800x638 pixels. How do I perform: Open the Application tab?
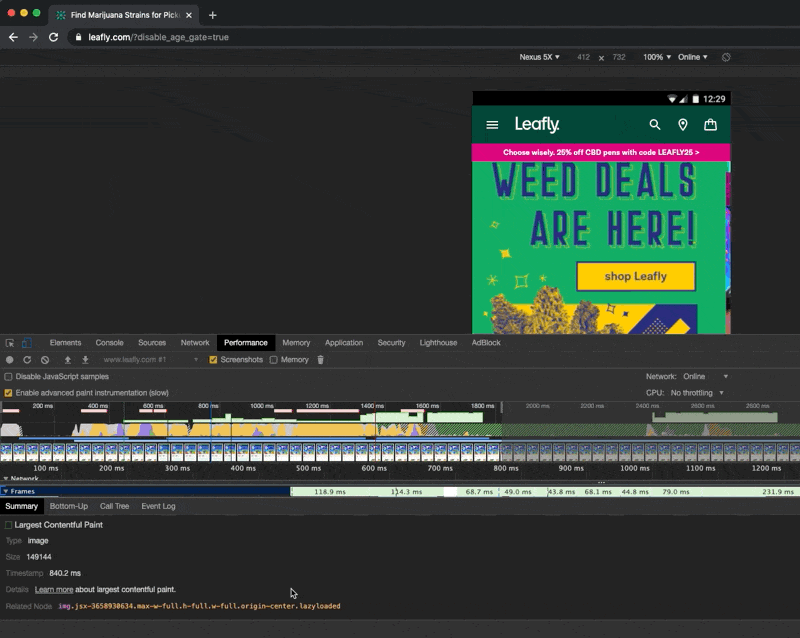(x=344, y=343)
